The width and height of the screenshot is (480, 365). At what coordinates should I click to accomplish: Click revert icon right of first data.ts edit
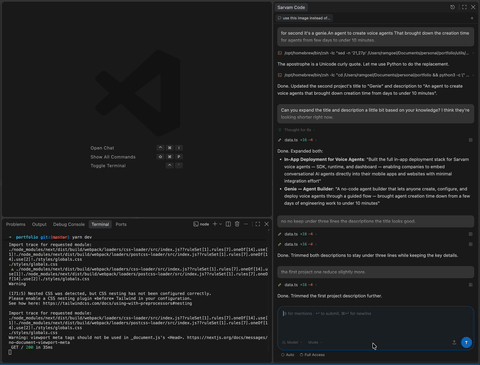point(471,140)
